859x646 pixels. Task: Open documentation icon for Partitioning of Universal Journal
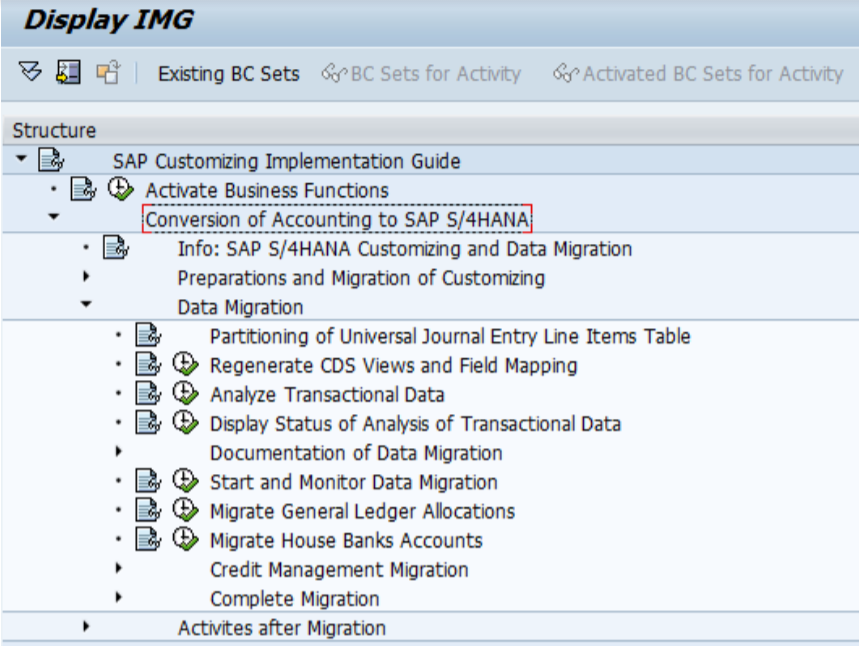(148, 337)
